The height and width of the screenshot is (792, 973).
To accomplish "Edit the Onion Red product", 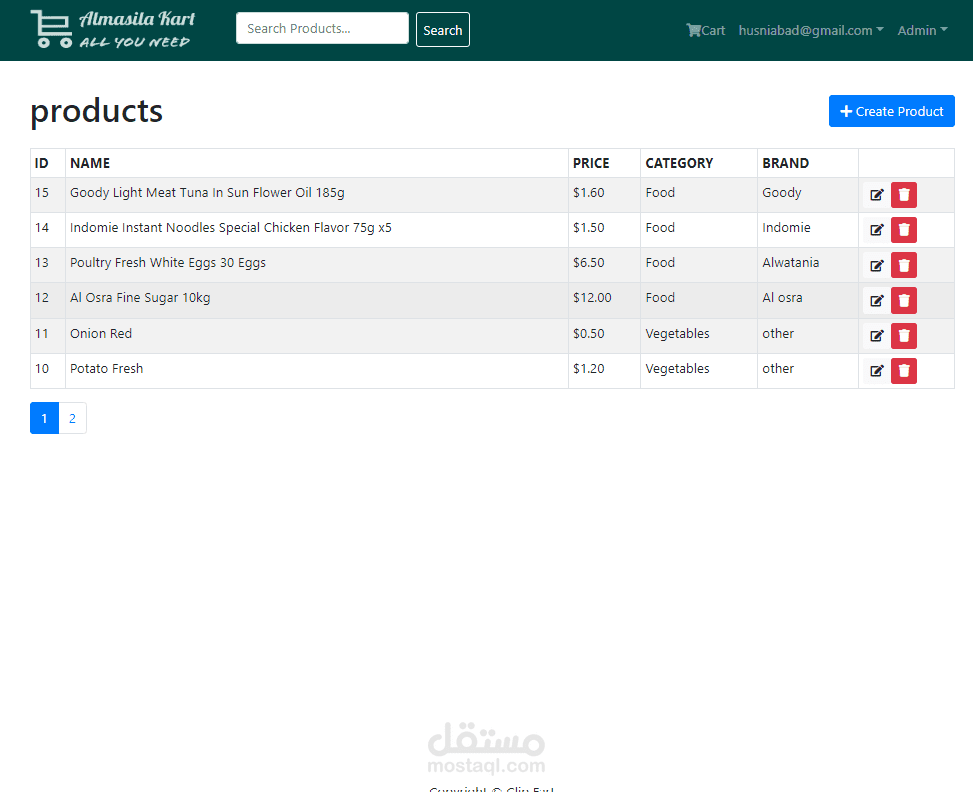I will click(x=876, y=336).
